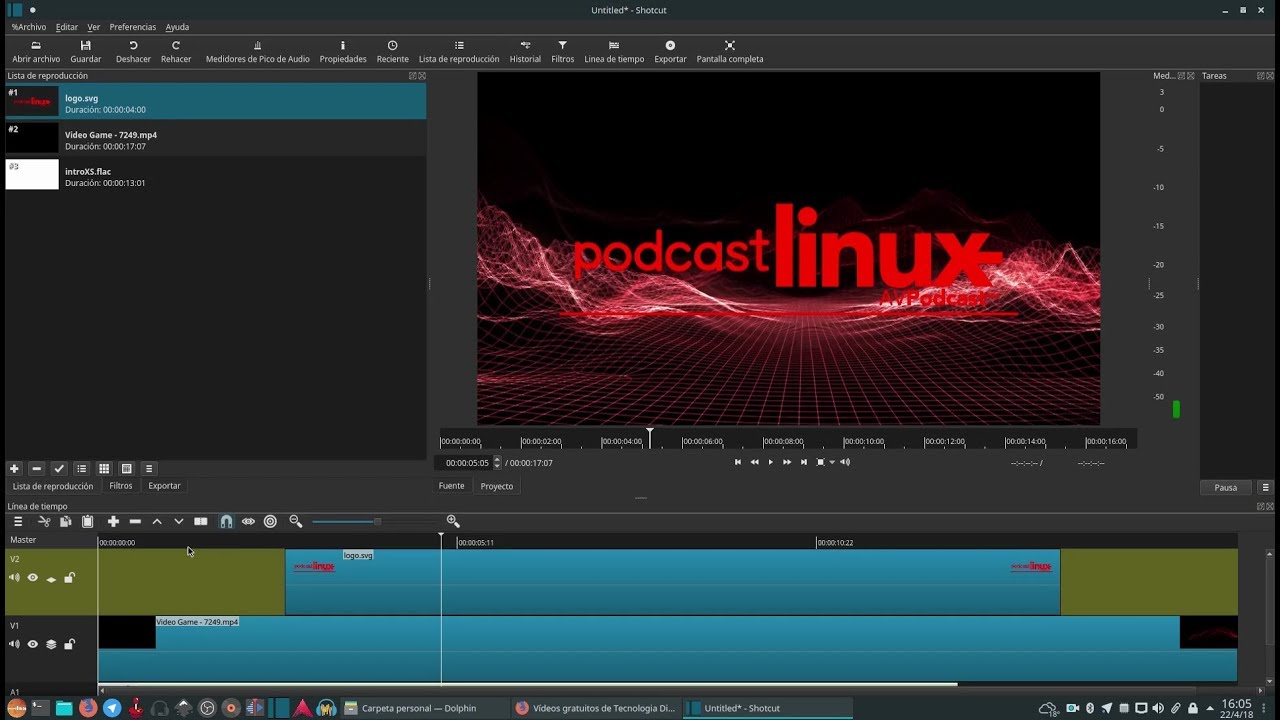This screenshot has width=1280, height=720.
Task: Select logo.svg in the playlist
Action: (x=216, y=101)
